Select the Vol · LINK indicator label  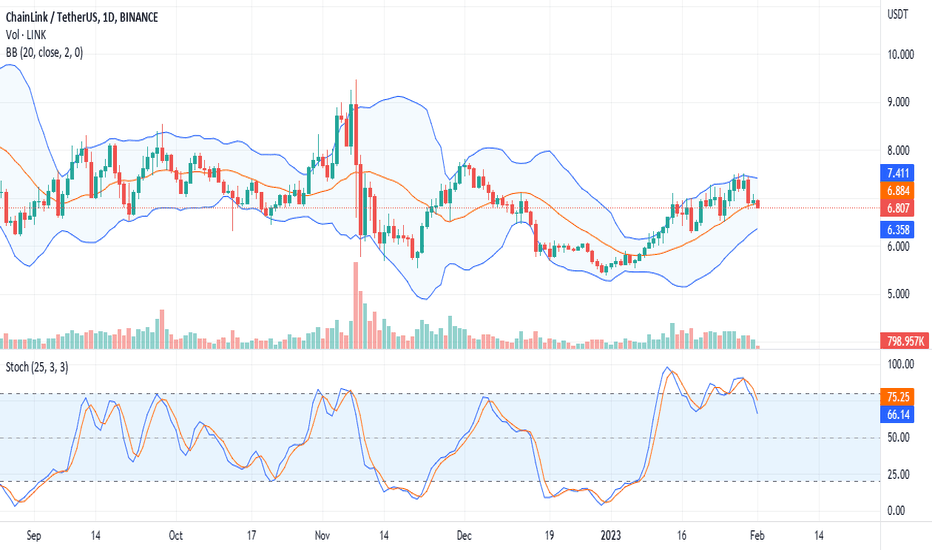[26, 35]
